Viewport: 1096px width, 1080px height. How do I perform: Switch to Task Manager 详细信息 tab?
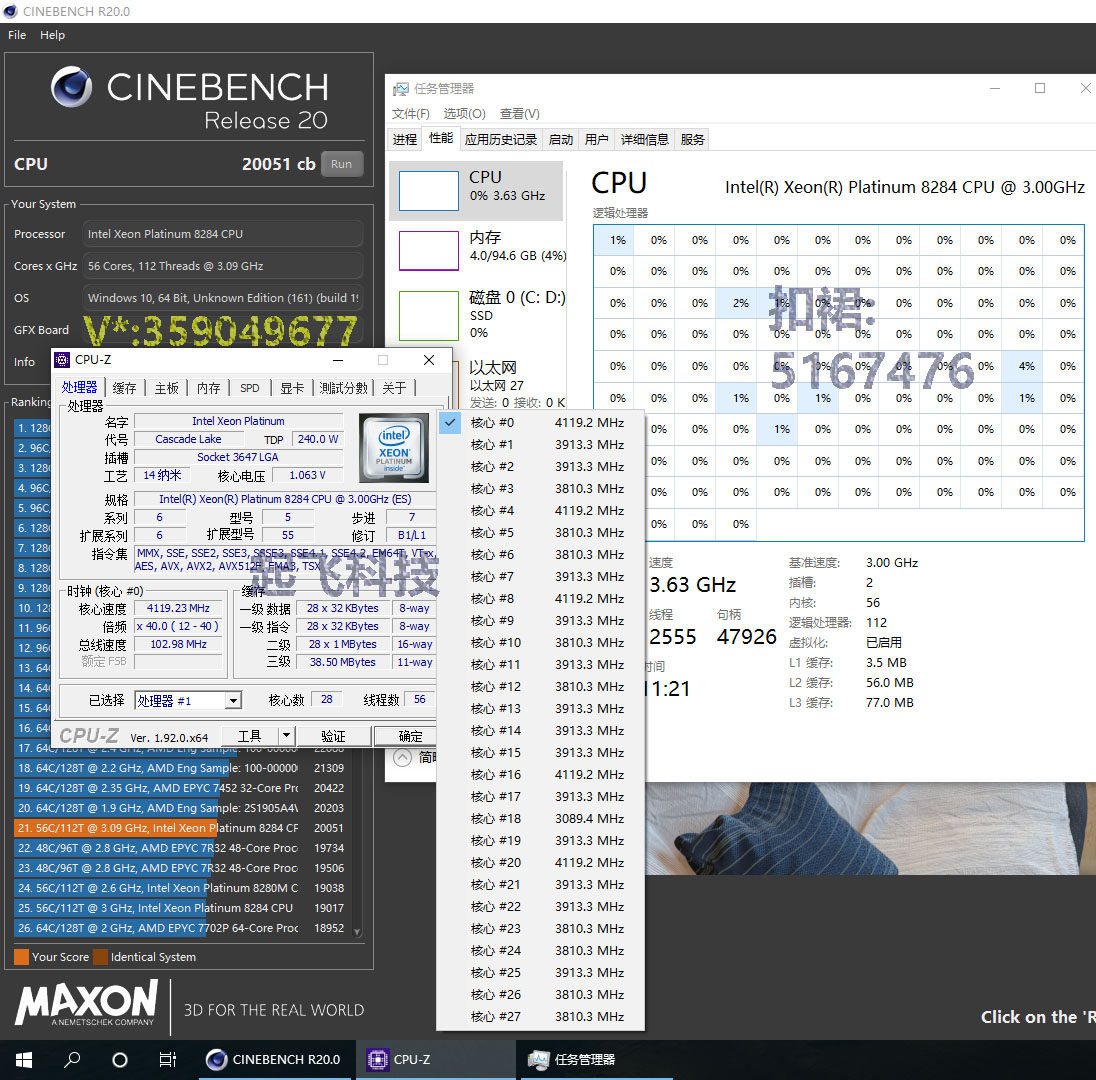644,140
